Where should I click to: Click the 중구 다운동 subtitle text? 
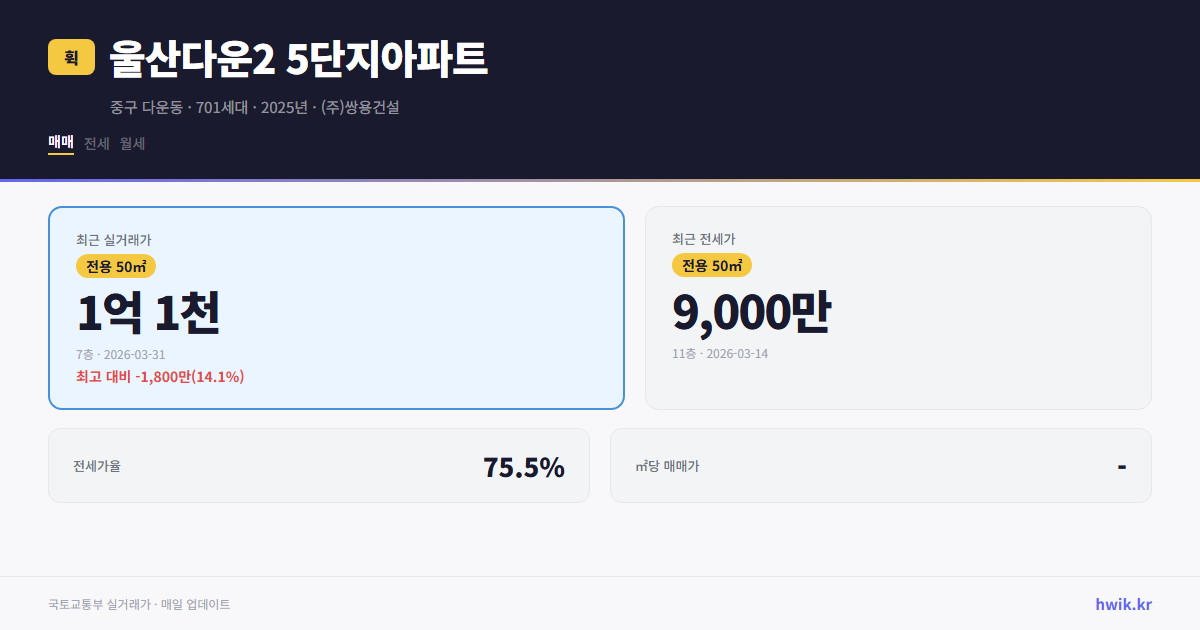[x=143, y=107]
